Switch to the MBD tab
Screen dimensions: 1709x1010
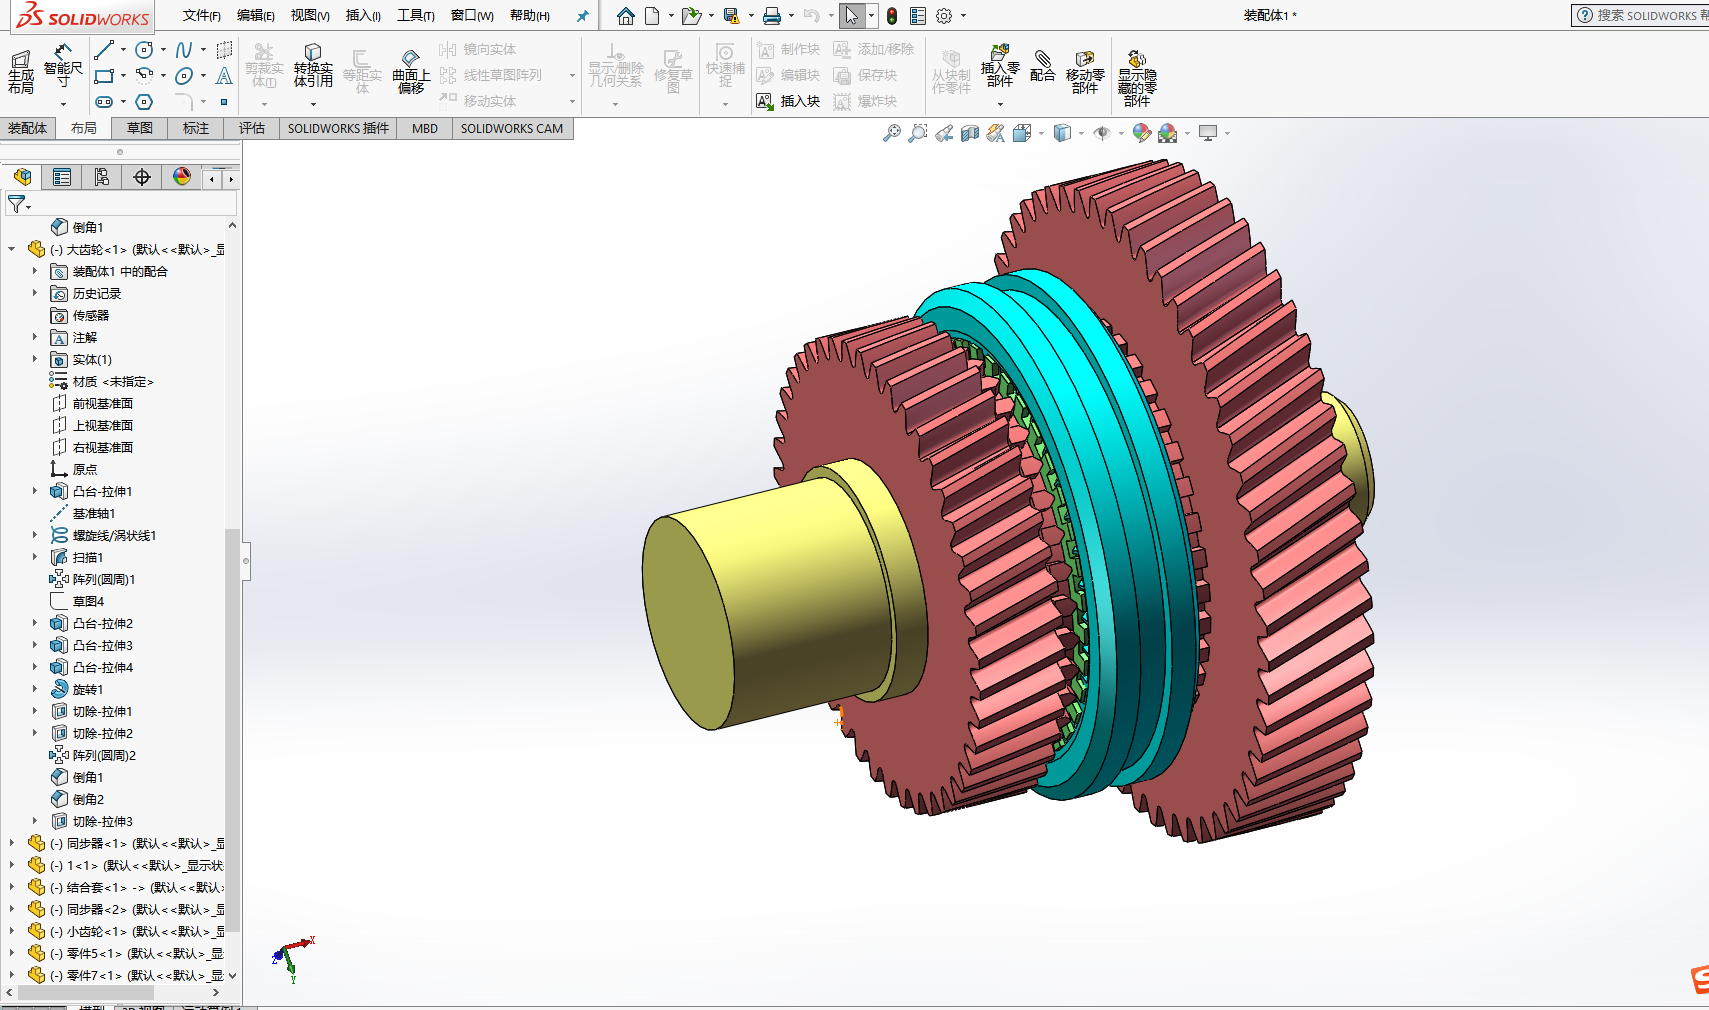coord(425,128)
